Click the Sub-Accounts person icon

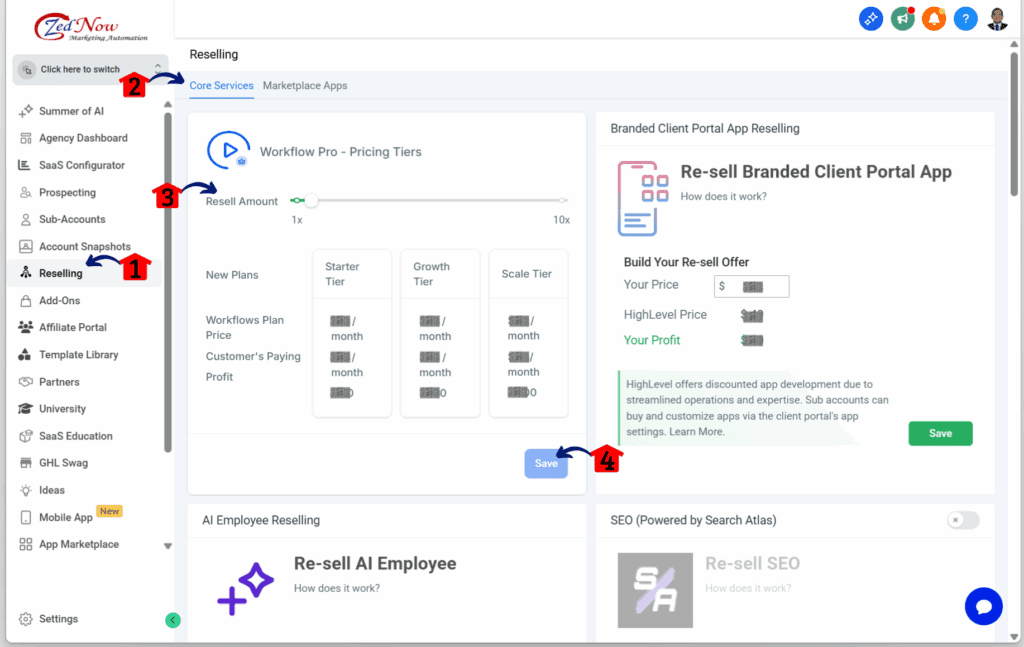point(25,219)
